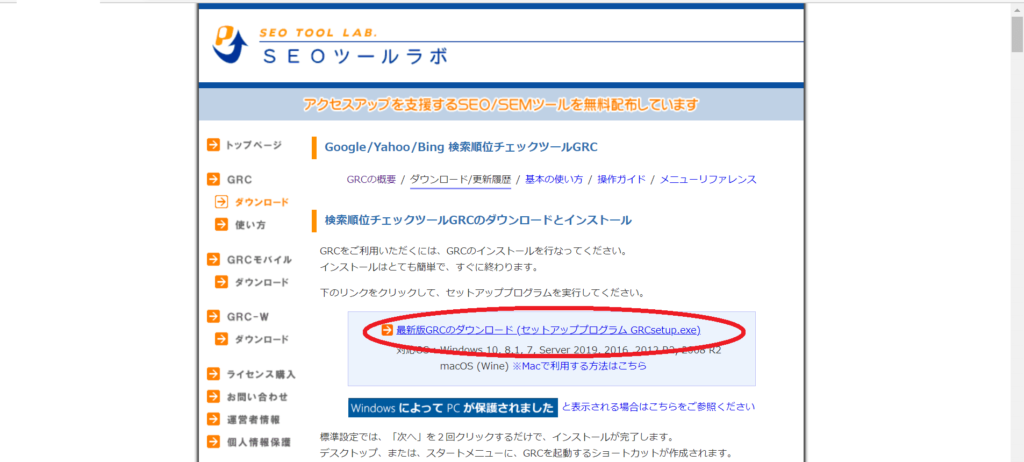Open 使い方 under GRC in sidebar
This screenshot has height=462, width=1024.
point(250,225)
